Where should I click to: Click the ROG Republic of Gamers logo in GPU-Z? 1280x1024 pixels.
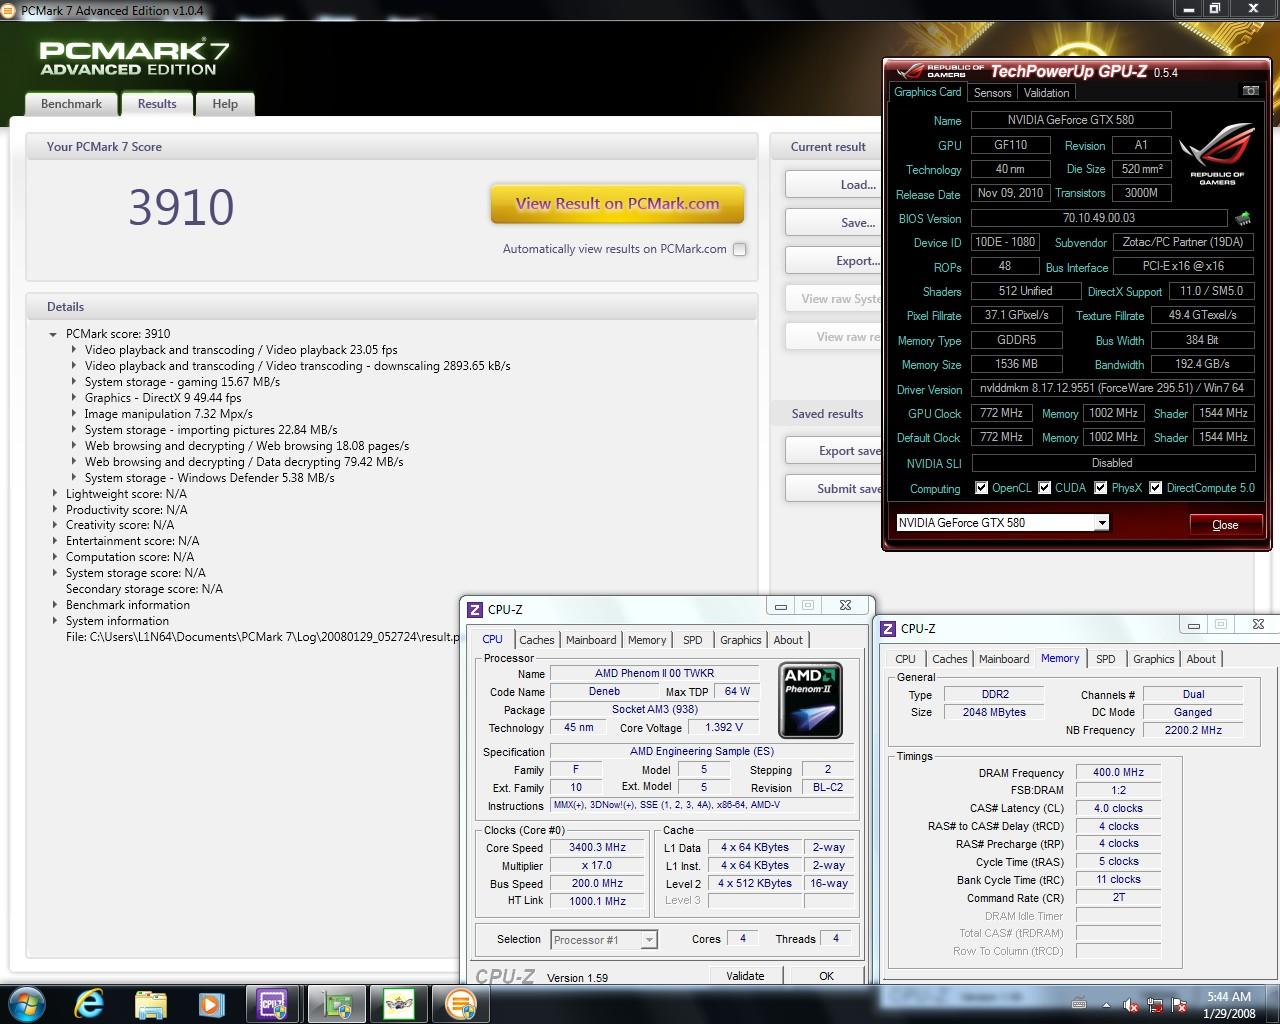pyautogui.click(x=1217, y=154)
